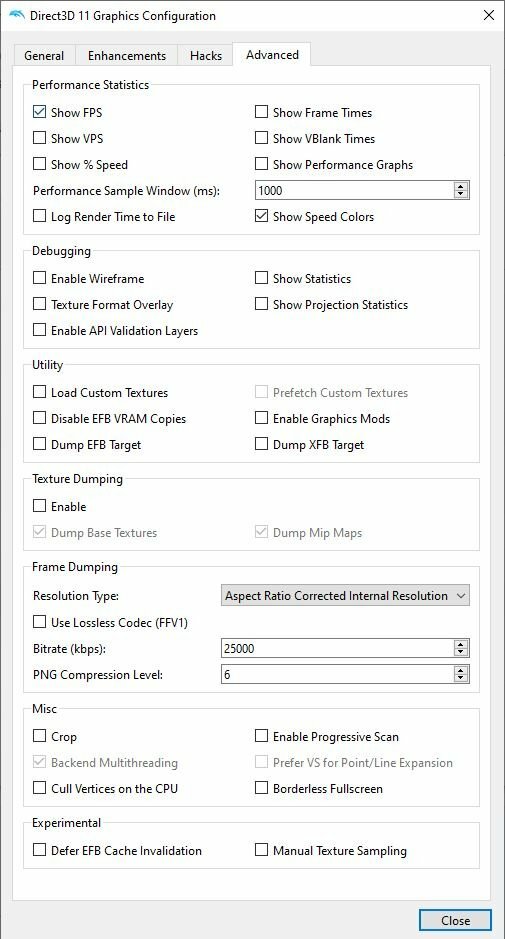The width and height of the screenshot is (505, 939).
Task: Tick Enable under Texture Dumping
Action: (40, 507)
